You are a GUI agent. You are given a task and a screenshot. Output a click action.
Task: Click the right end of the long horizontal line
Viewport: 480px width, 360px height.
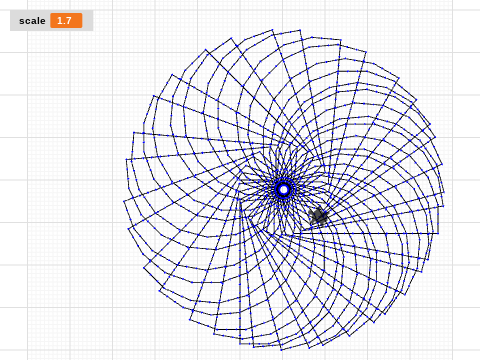[438, 233]
